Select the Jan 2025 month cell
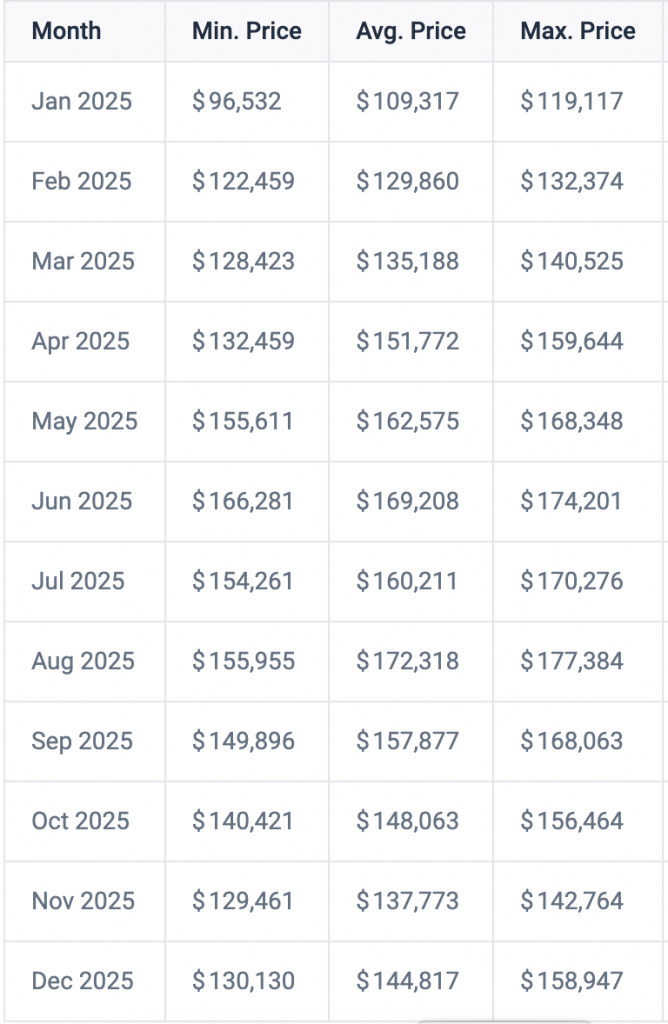The image size is (668, 1024). [x=81, y=101]
